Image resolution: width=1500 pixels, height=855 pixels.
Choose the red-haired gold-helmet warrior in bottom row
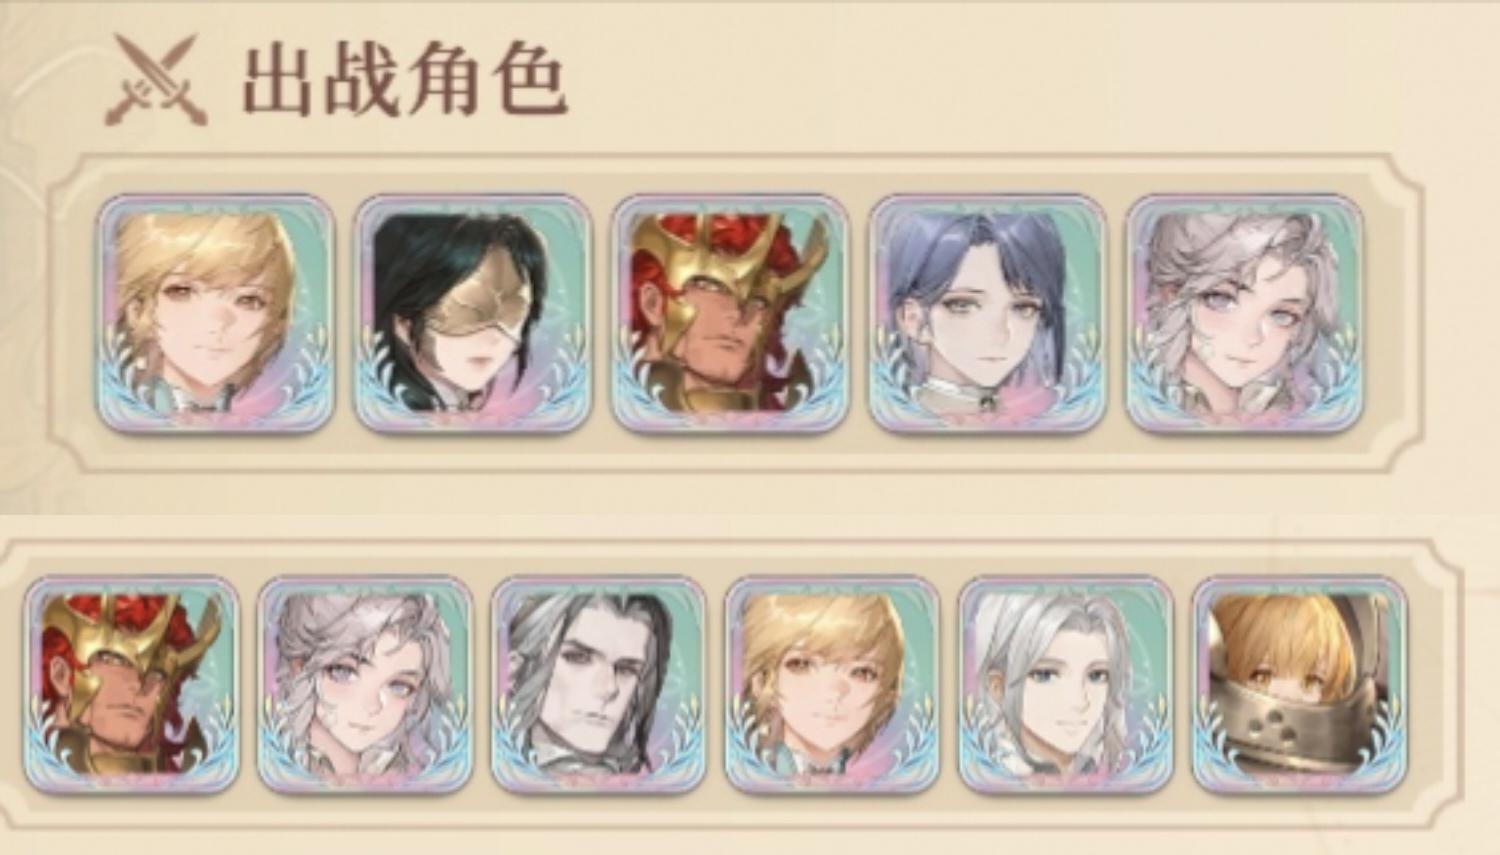(x=131, y=684)
